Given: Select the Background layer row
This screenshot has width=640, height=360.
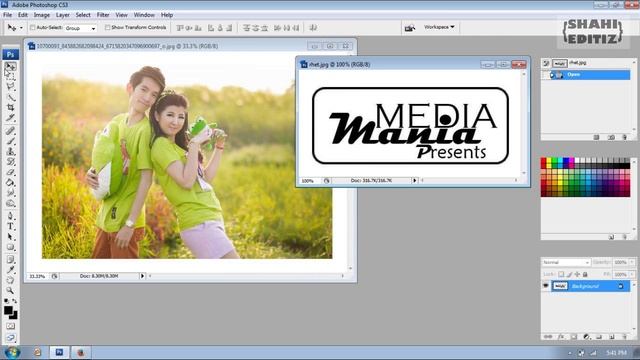Looking at the screenshot, I should click(586, 286).
